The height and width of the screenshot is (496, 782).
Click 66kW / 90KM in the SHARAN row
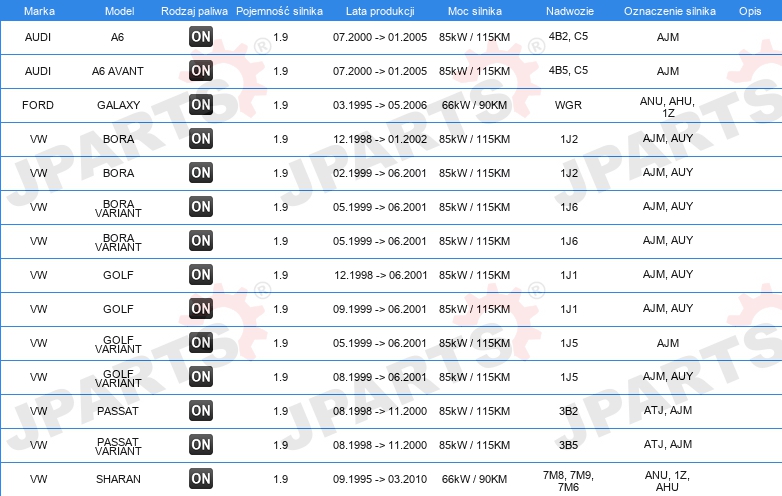(x=474, y=479)
